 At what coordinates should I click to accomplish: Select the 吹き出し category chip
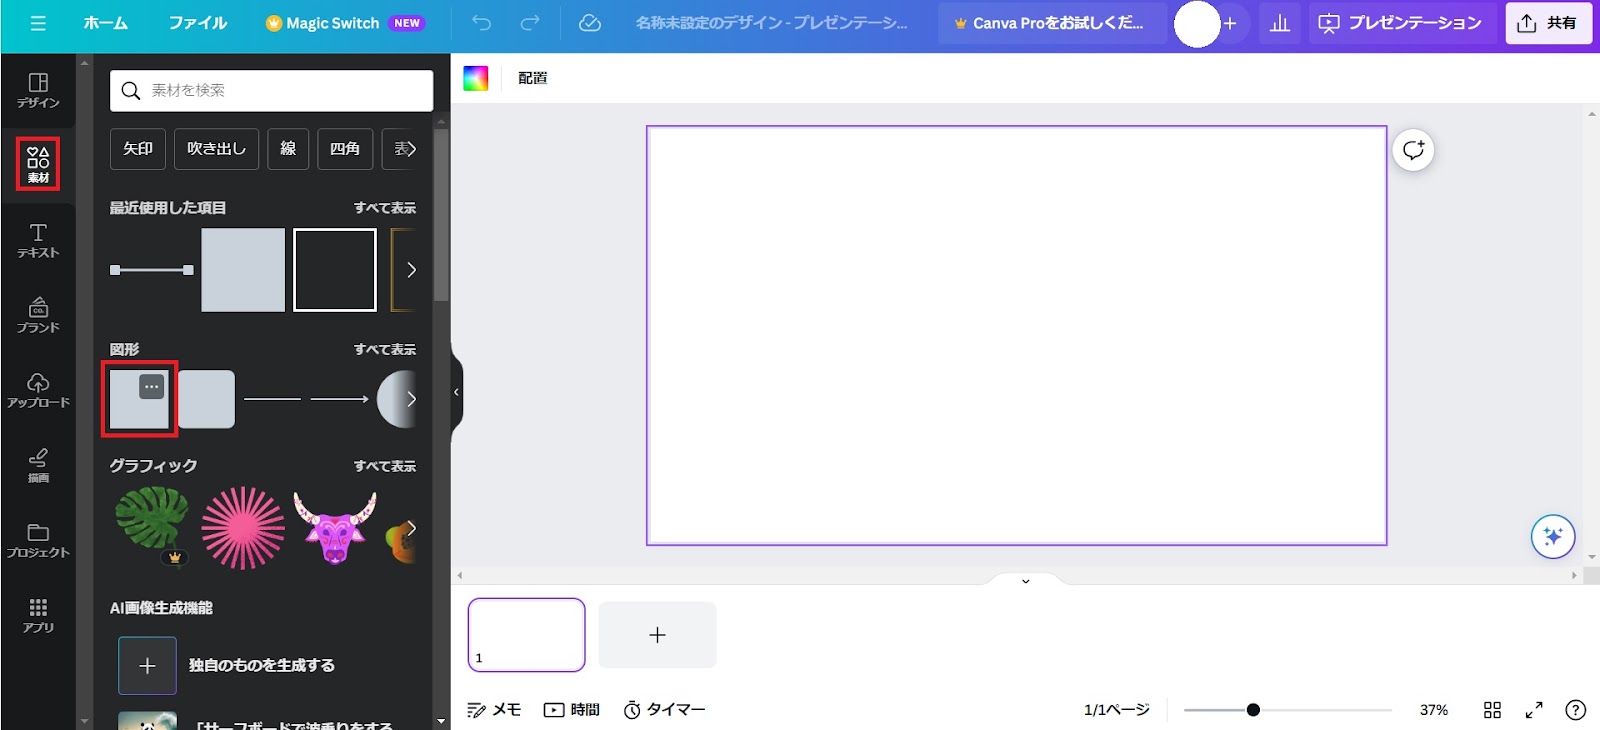click(216, 149)
